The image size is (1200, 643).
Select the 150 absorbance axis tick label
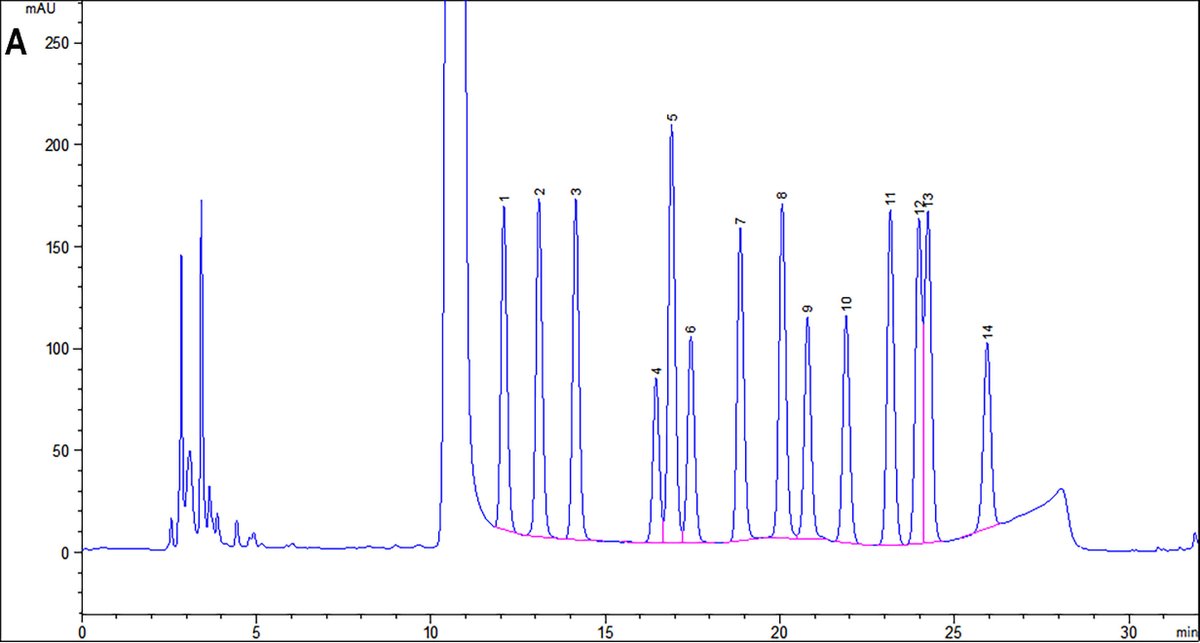[58, 247]
